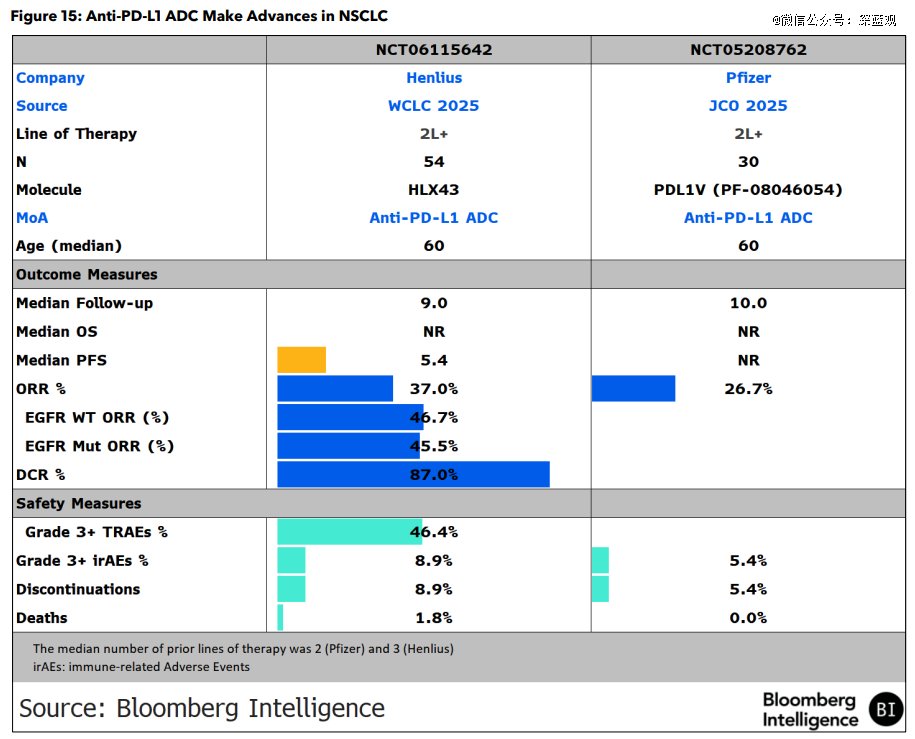Click the PDL1V (PF-08046054) molecule cell
915x739 pixels.
[x=748, y=190]
